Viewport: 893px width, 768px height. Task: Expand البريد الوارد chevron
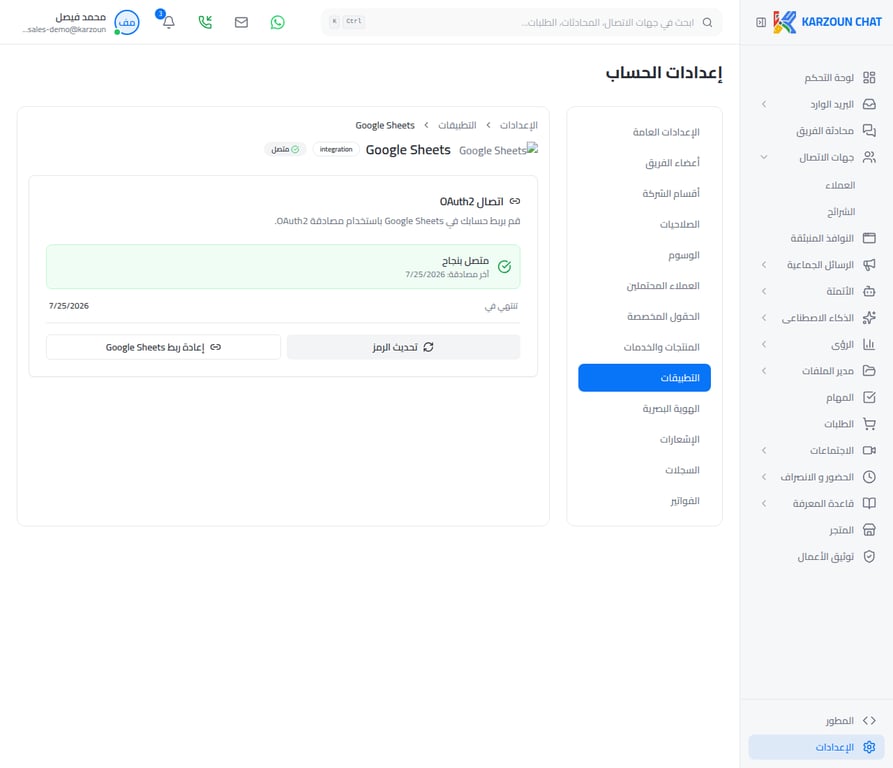point(764,104)
